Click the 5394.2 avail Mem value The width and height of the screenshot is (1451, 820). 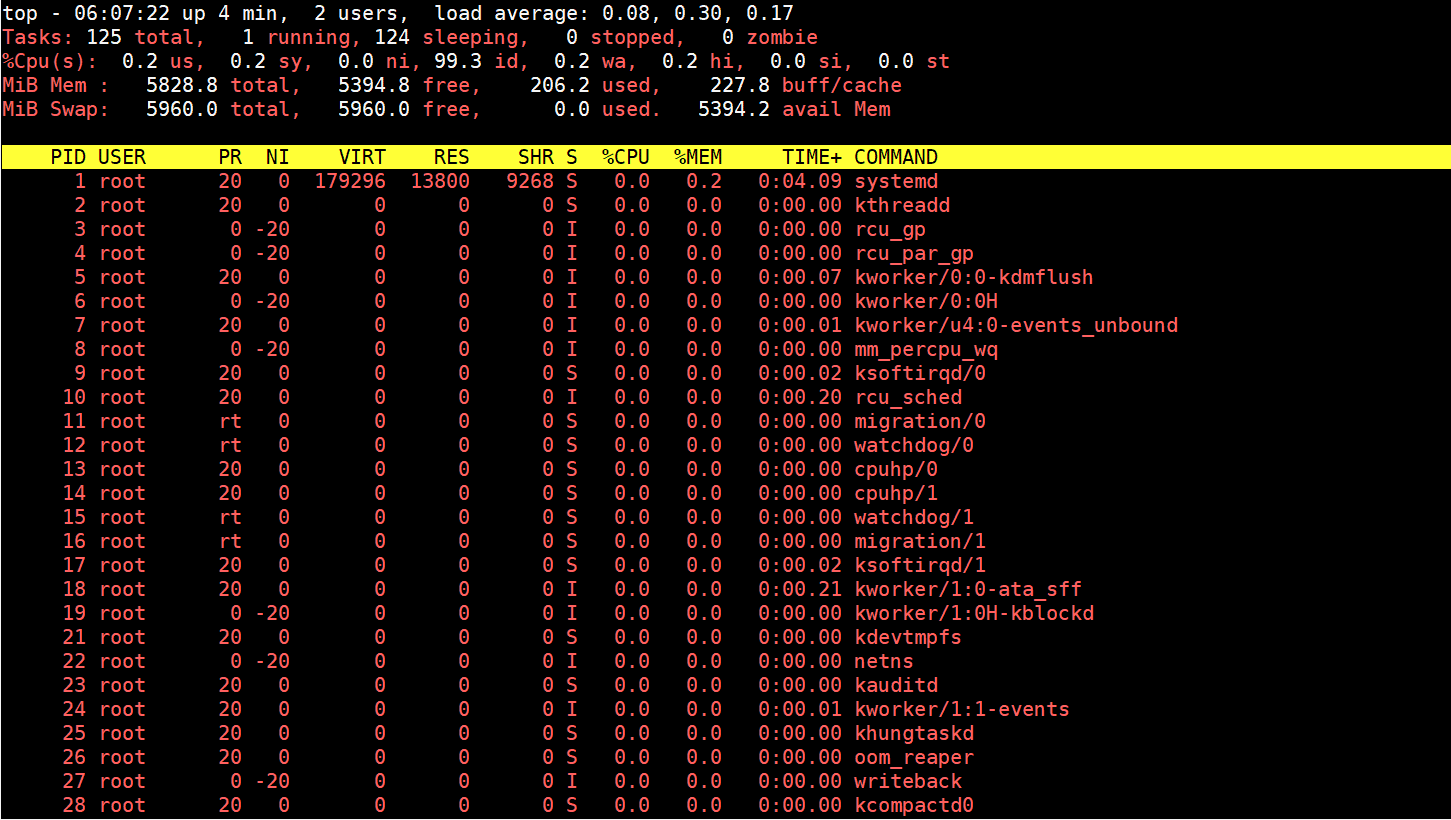[x=734, y=109]
